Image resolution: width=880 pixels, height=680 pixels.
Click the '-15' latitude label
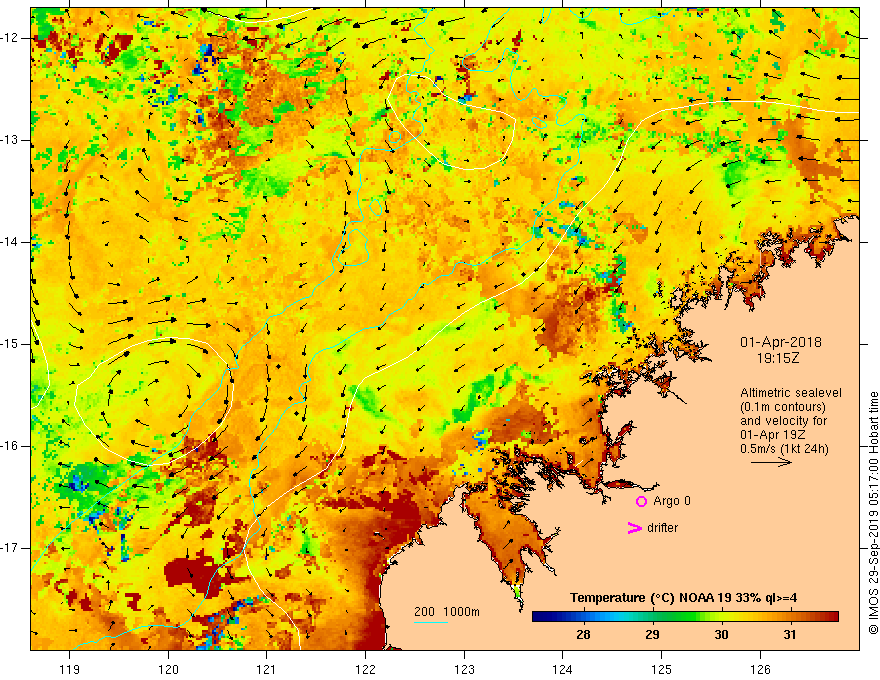(x=10, y=344)
